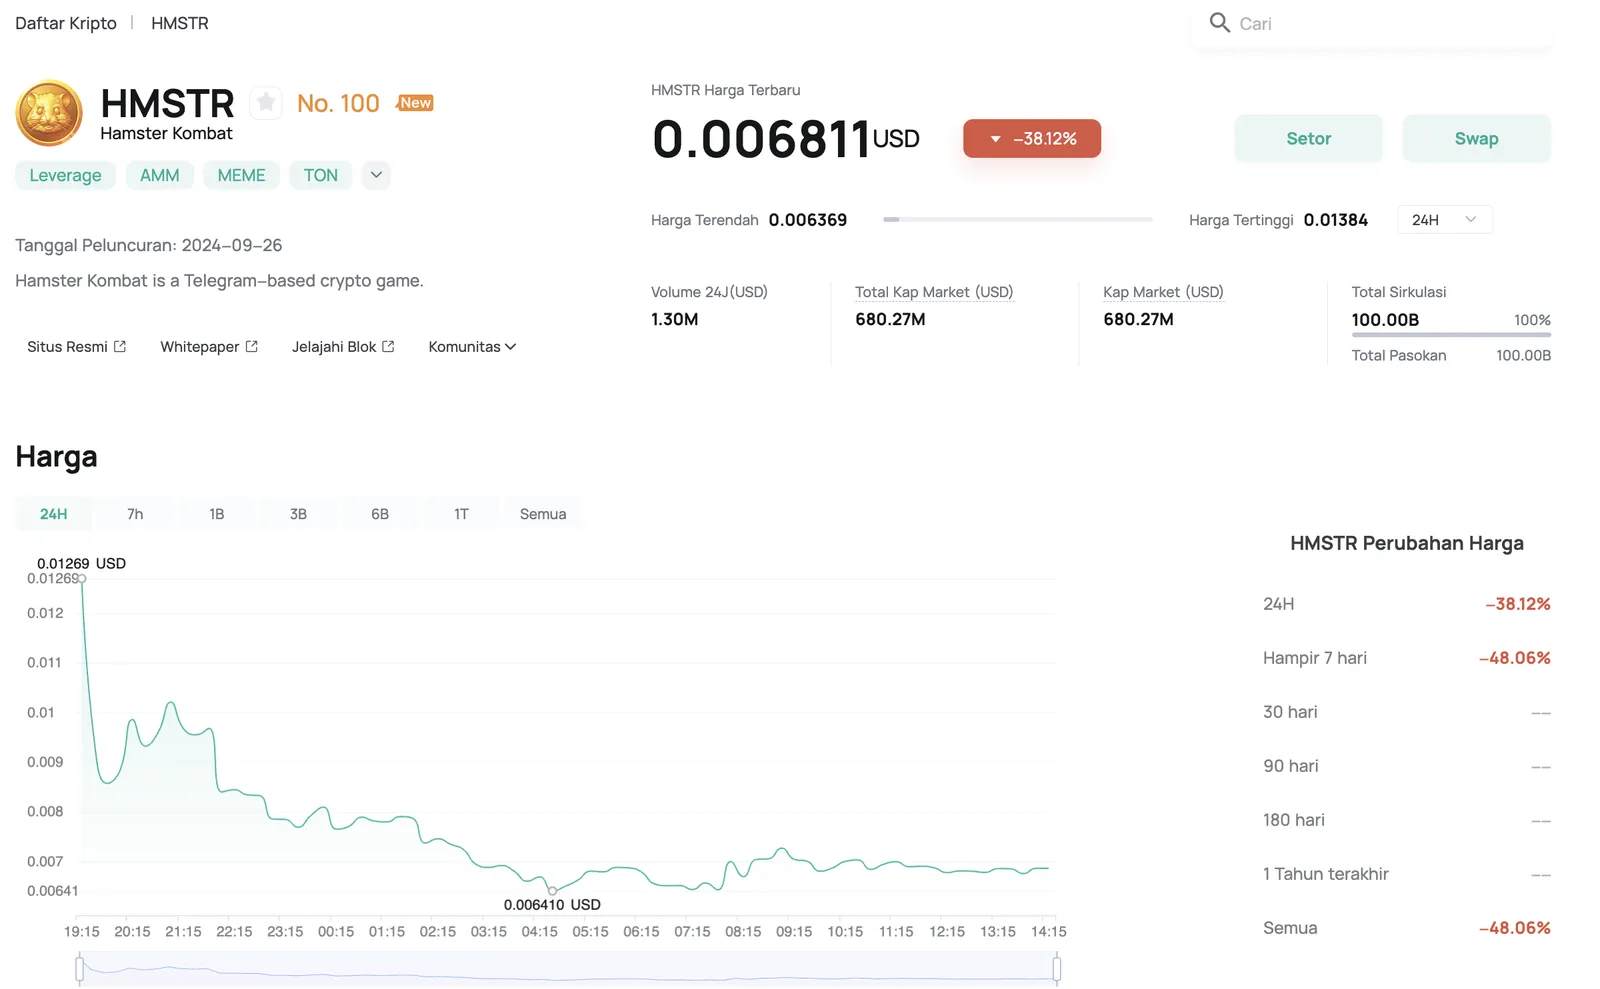Open the AMM tag
Screen dimensions: 1600x989
tap(160, 175)
